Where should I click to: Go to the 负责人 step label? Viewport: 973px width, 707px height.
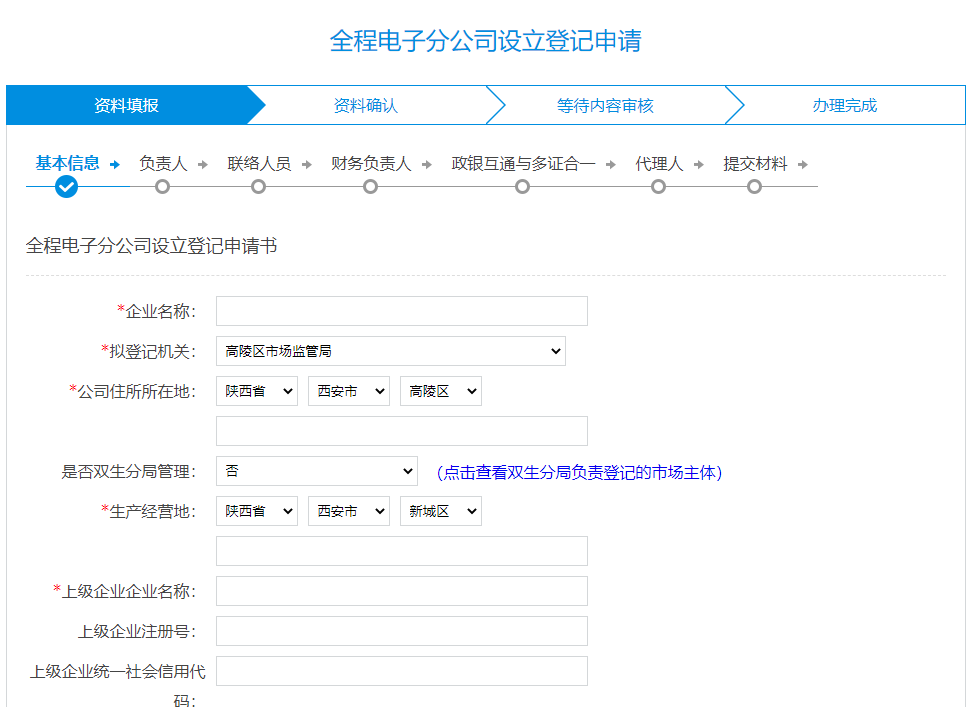[x=163, y=164]
